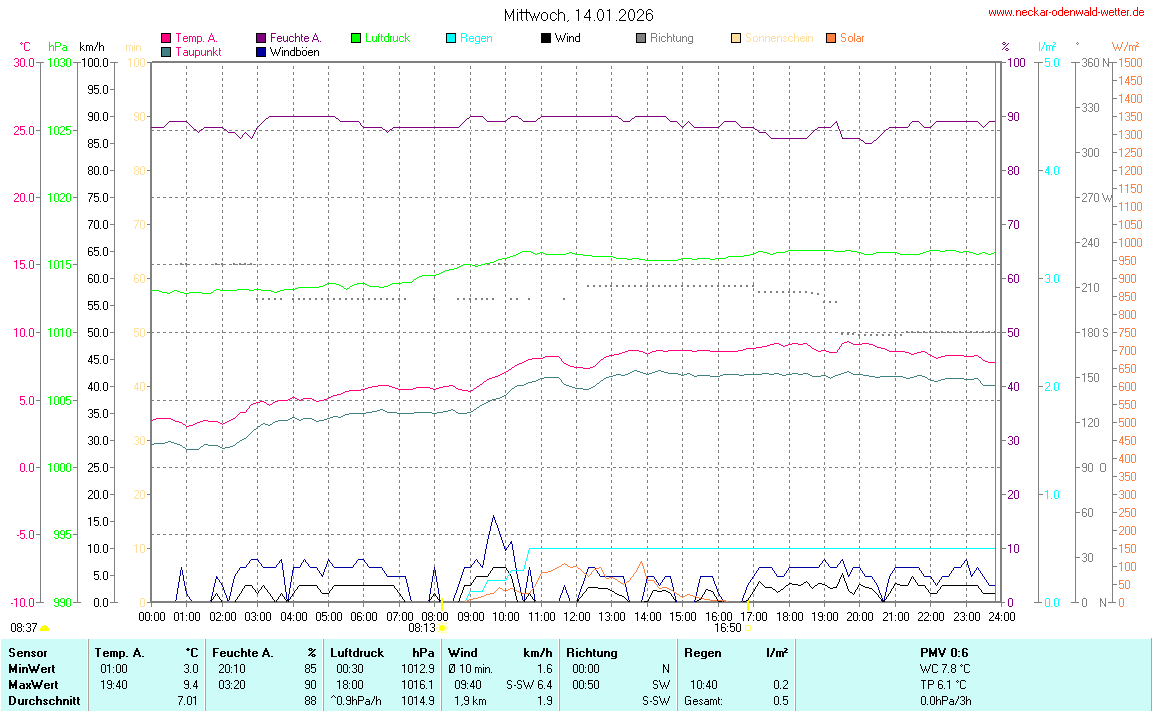Click the green Luftdruck legend square
Image resolution: width=1152 pixels, height=711 pixels.
(x=356, y=38)
